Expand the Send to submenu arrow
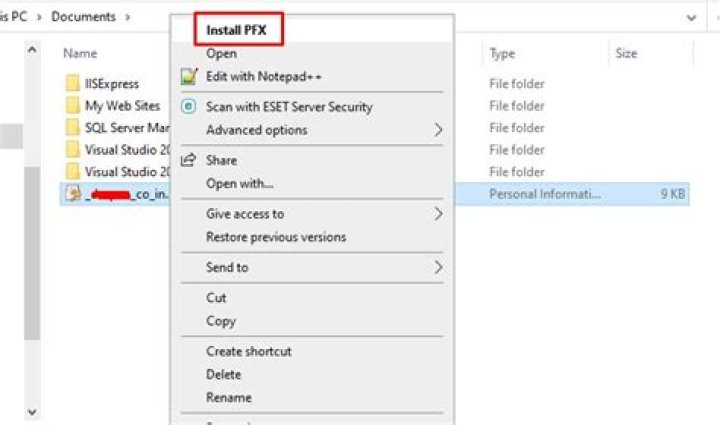Screen dimensions: 720x425 (x=438, y=268)
